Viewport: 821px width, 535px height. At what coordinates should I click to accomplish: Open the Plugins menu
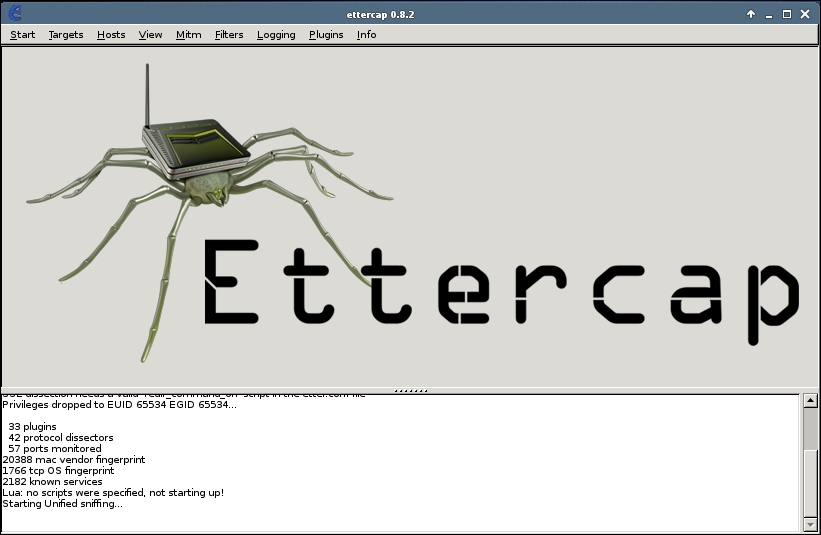[x=326, y=35]
